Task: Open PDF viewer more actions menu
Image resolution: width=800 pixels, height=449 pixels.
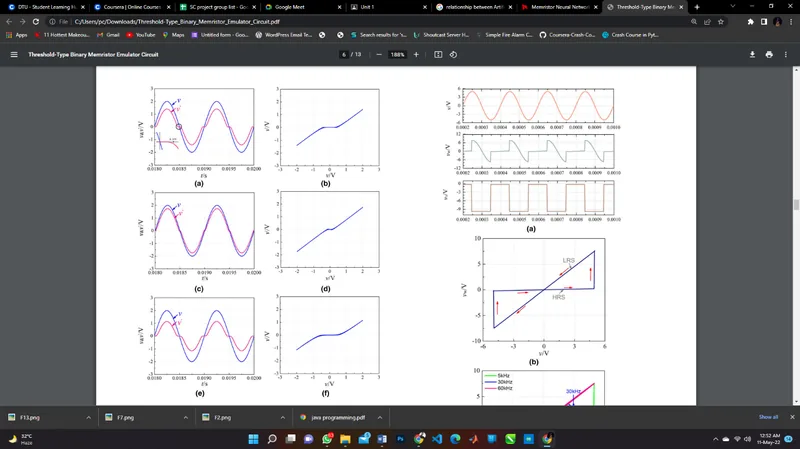Action: tap(786, 55)
